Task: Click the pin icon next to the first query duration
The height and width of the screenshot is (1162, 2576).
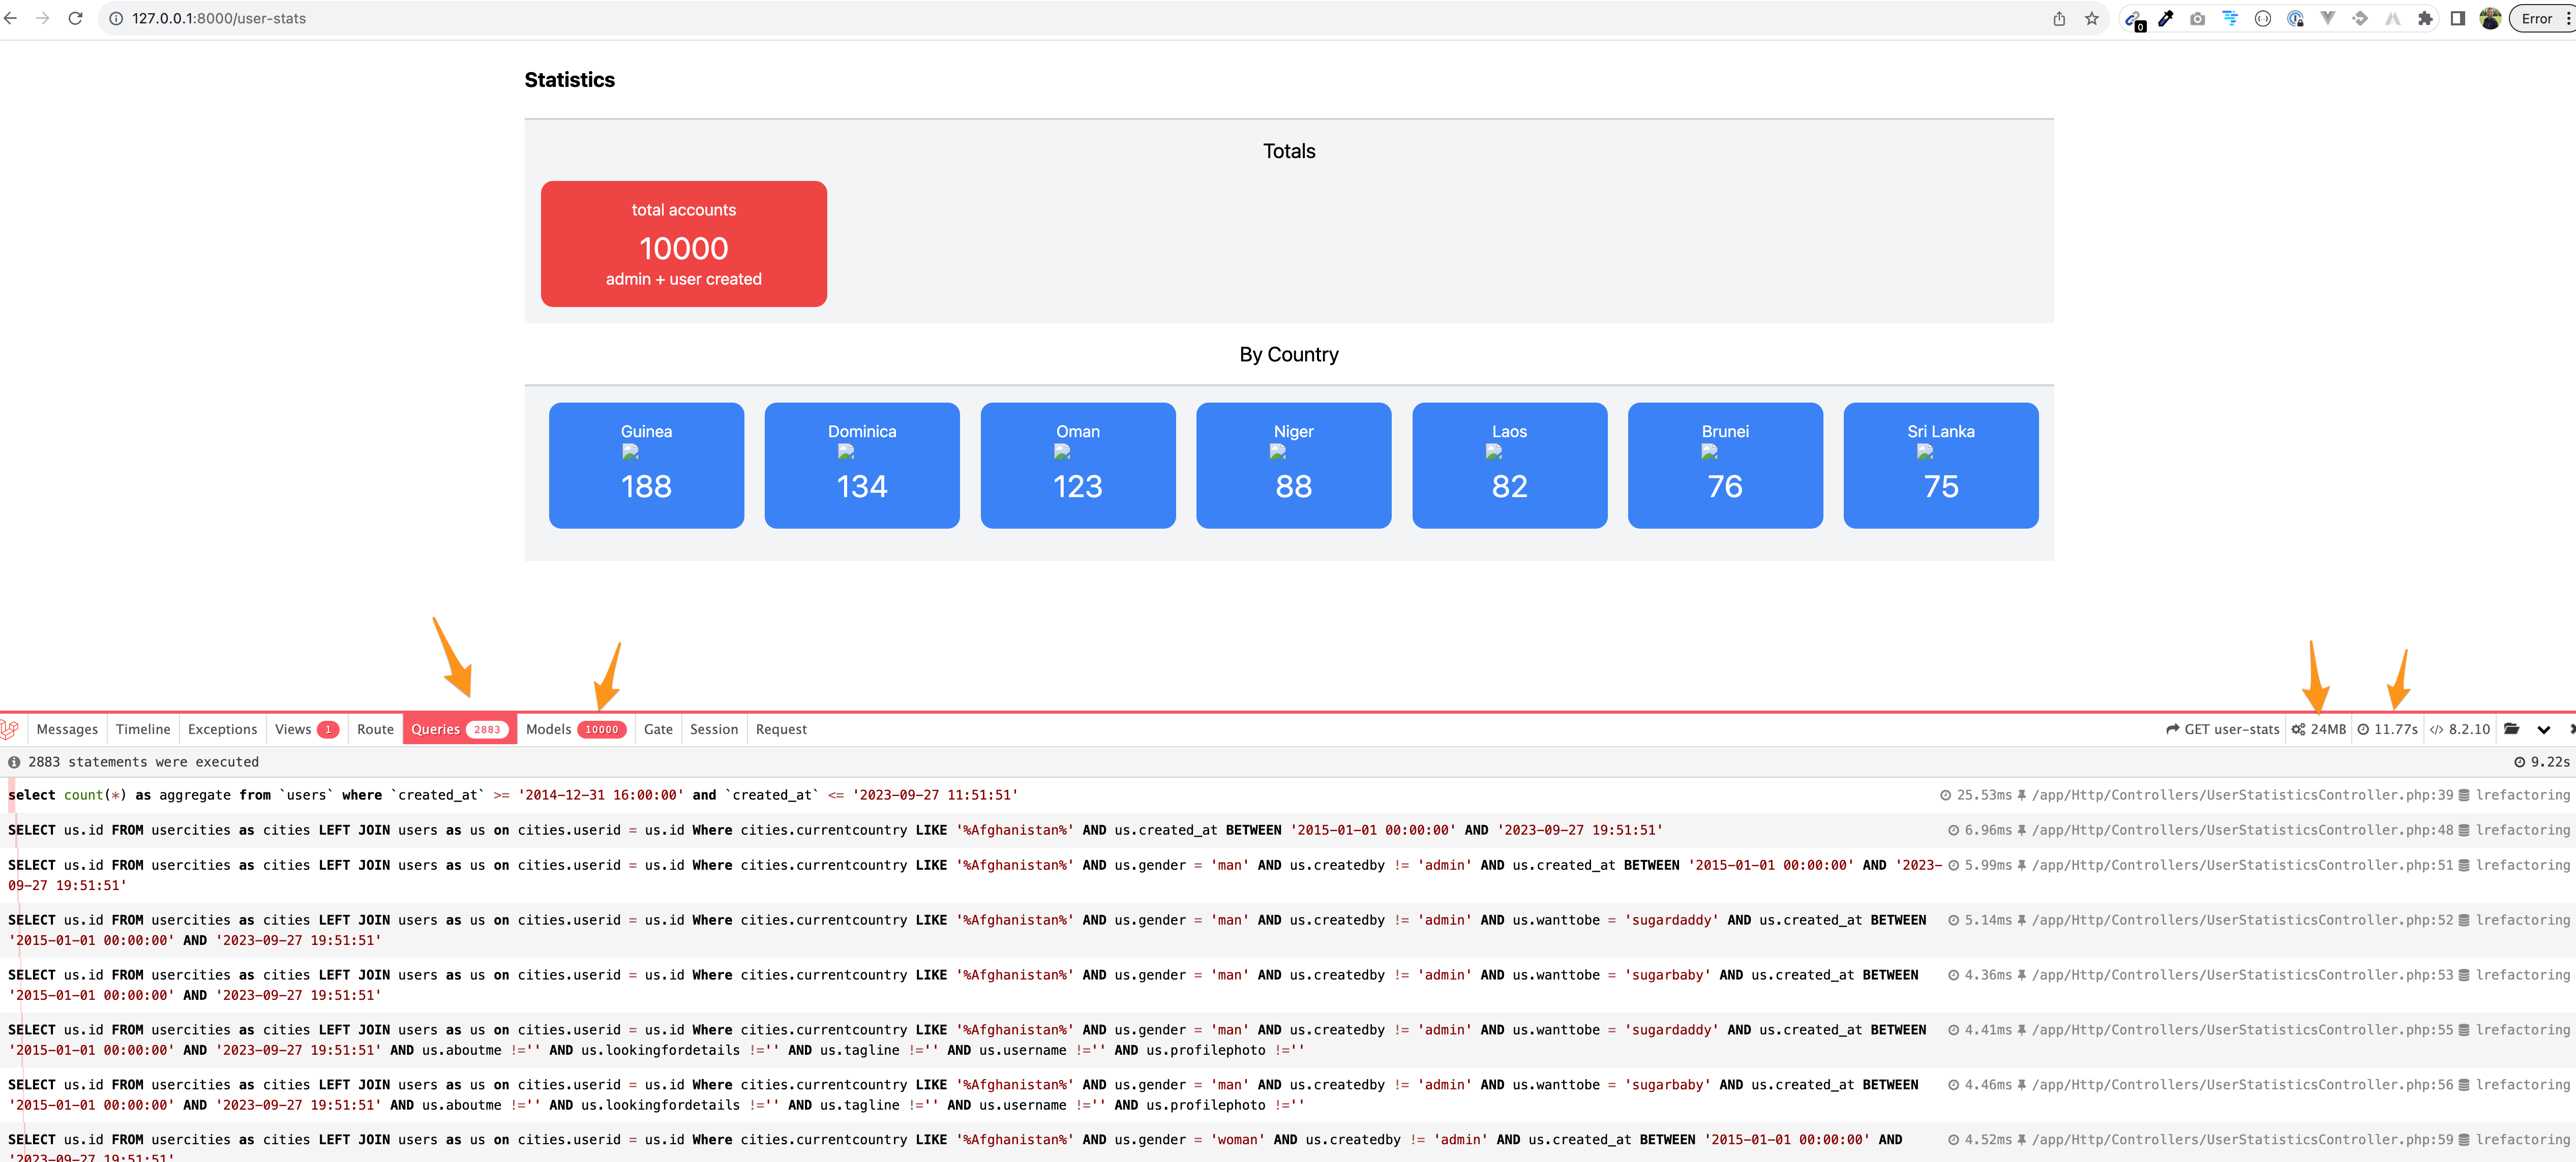Action: (x=2023, y=795)
